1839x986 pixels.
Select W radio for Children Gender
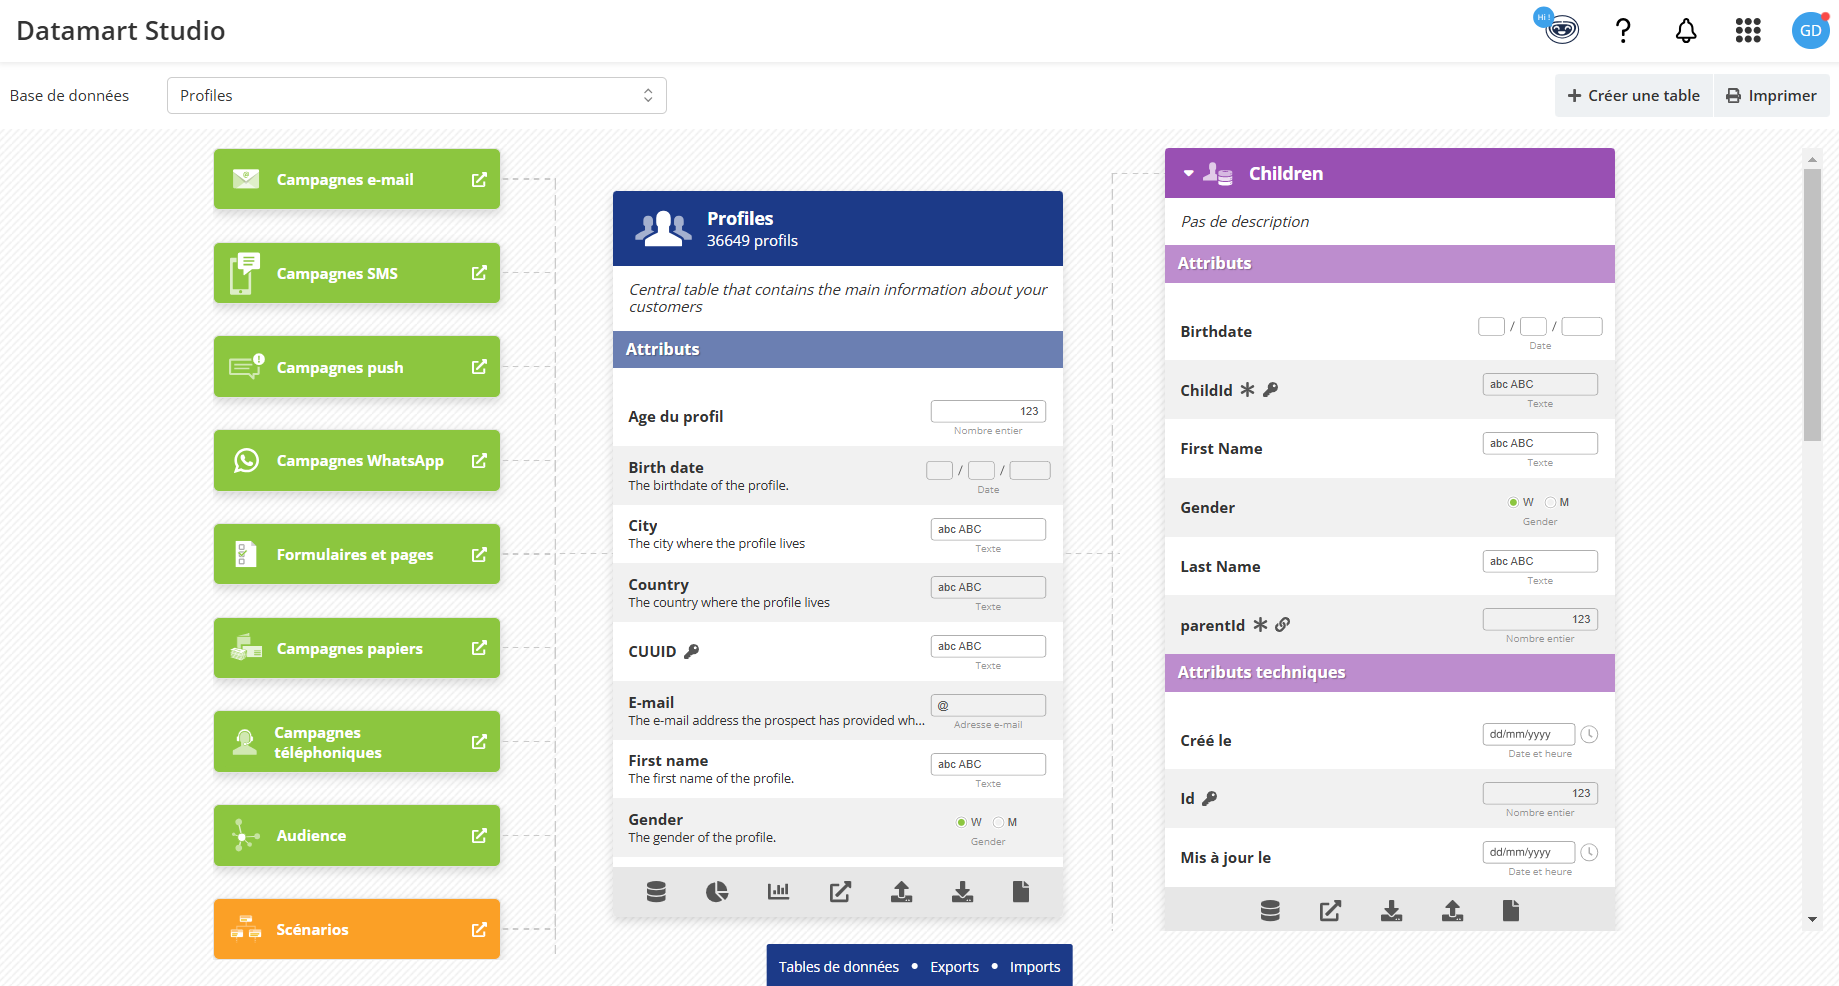coord(1513,503)
